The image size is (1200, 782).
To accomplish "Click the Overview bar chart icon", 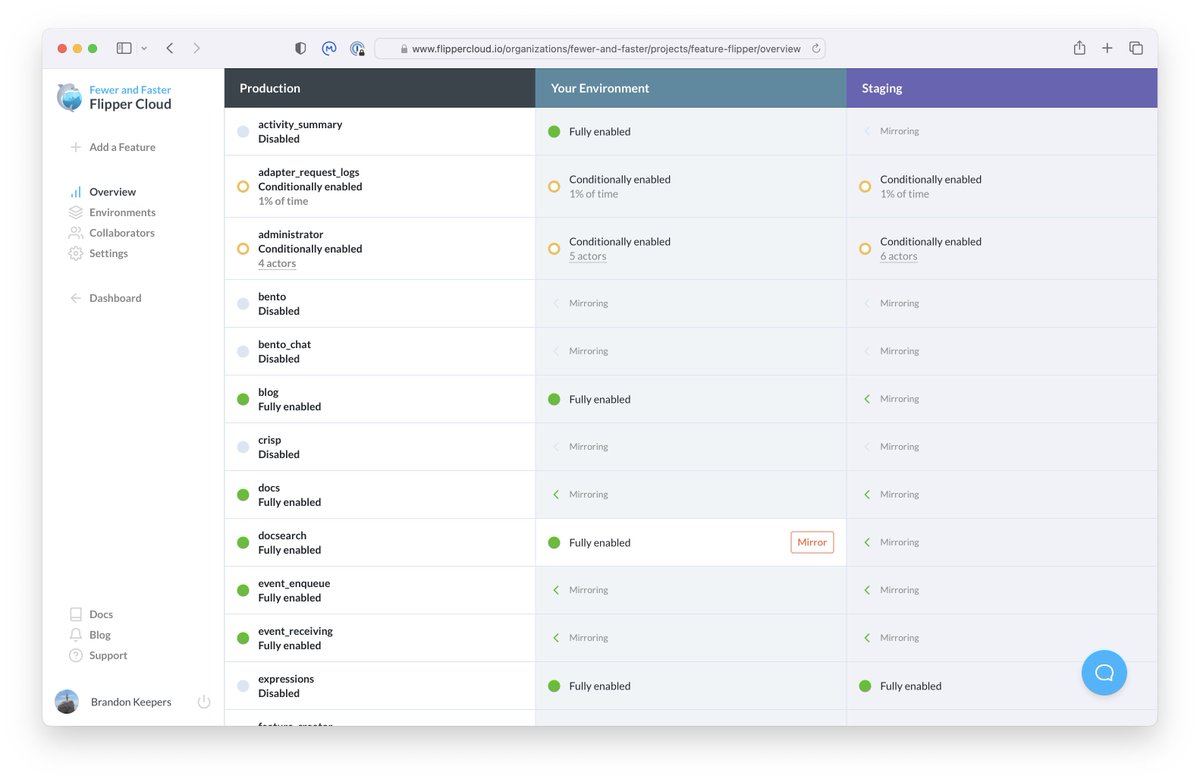I will point(75,192).
